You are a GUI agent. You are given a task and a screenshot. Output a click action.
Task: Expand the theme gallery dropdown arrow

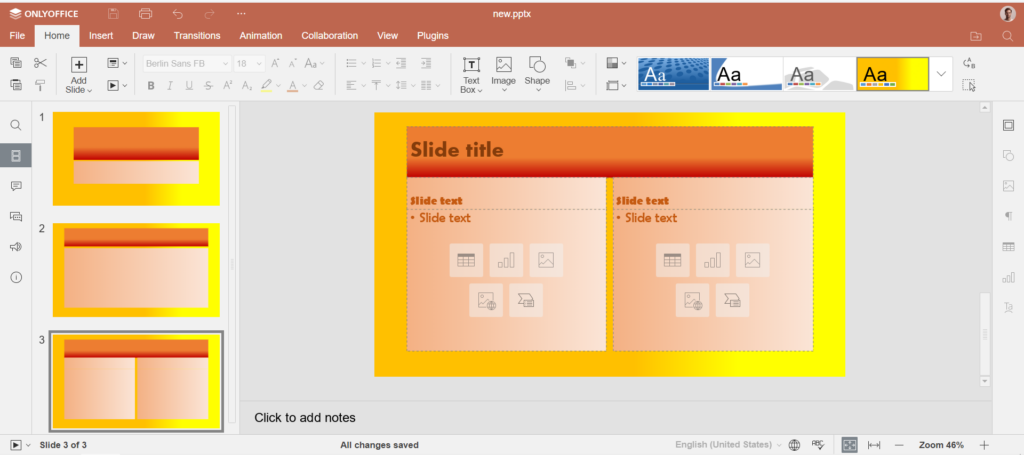[x=941, y=74]
